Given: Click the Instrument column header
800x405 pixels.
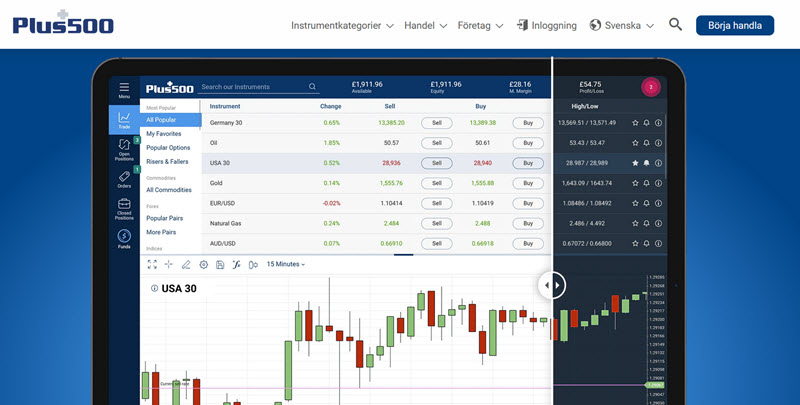Looking at the screenshot, I should coord(225,106).
